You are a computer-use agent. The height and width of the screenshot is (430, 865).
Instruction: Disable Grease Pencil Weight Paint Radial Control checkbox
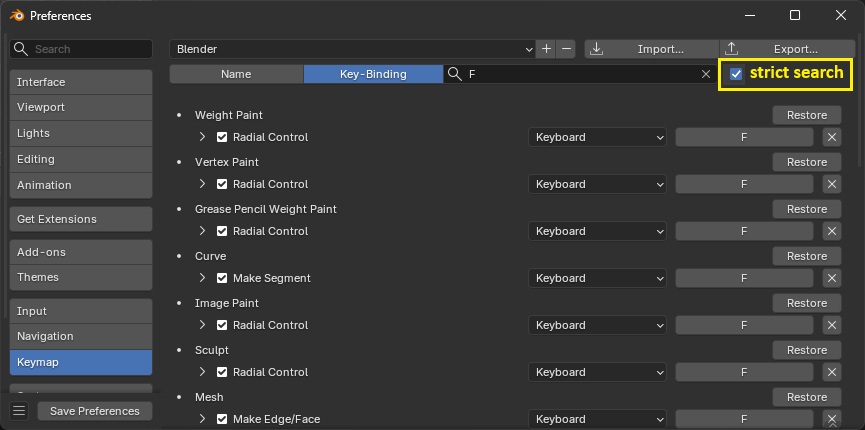click(x=222, y=231)
